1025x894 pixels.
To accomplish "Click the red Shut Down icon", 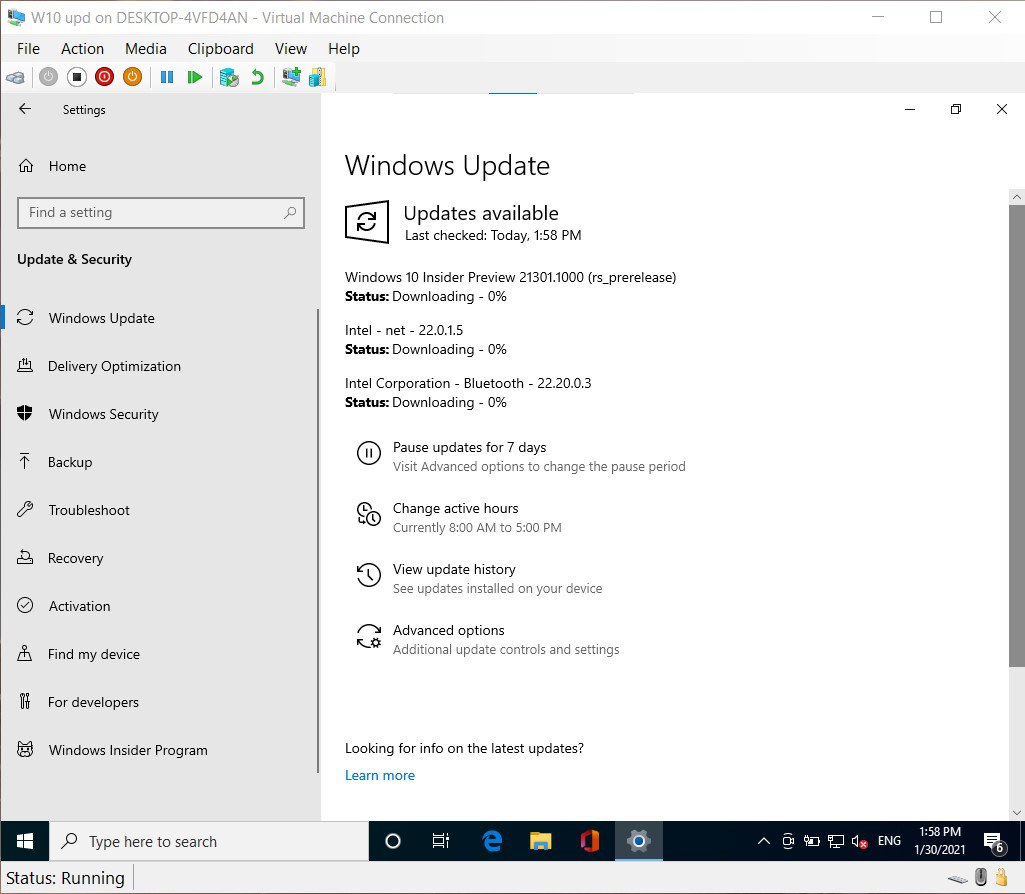I will click(x=105, y=77).
